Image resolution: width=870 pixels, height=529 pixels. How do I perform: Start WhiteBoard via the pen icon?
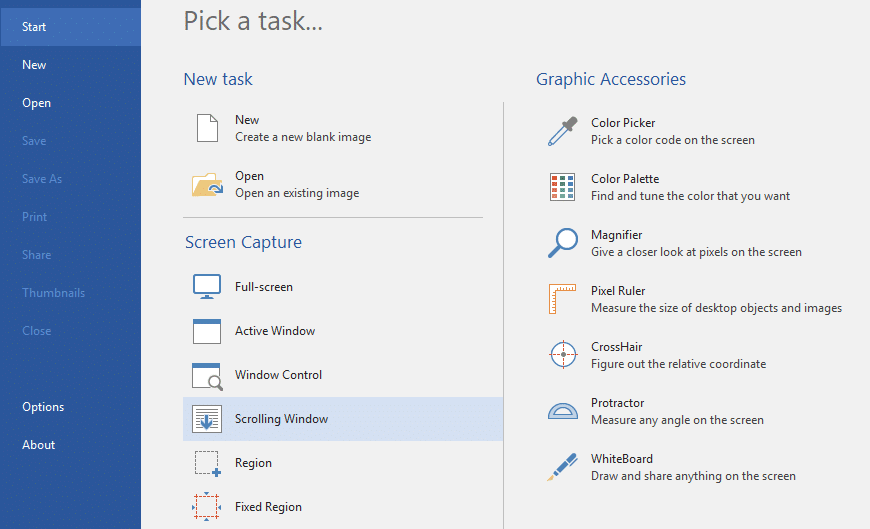click(x=563, y=467)
